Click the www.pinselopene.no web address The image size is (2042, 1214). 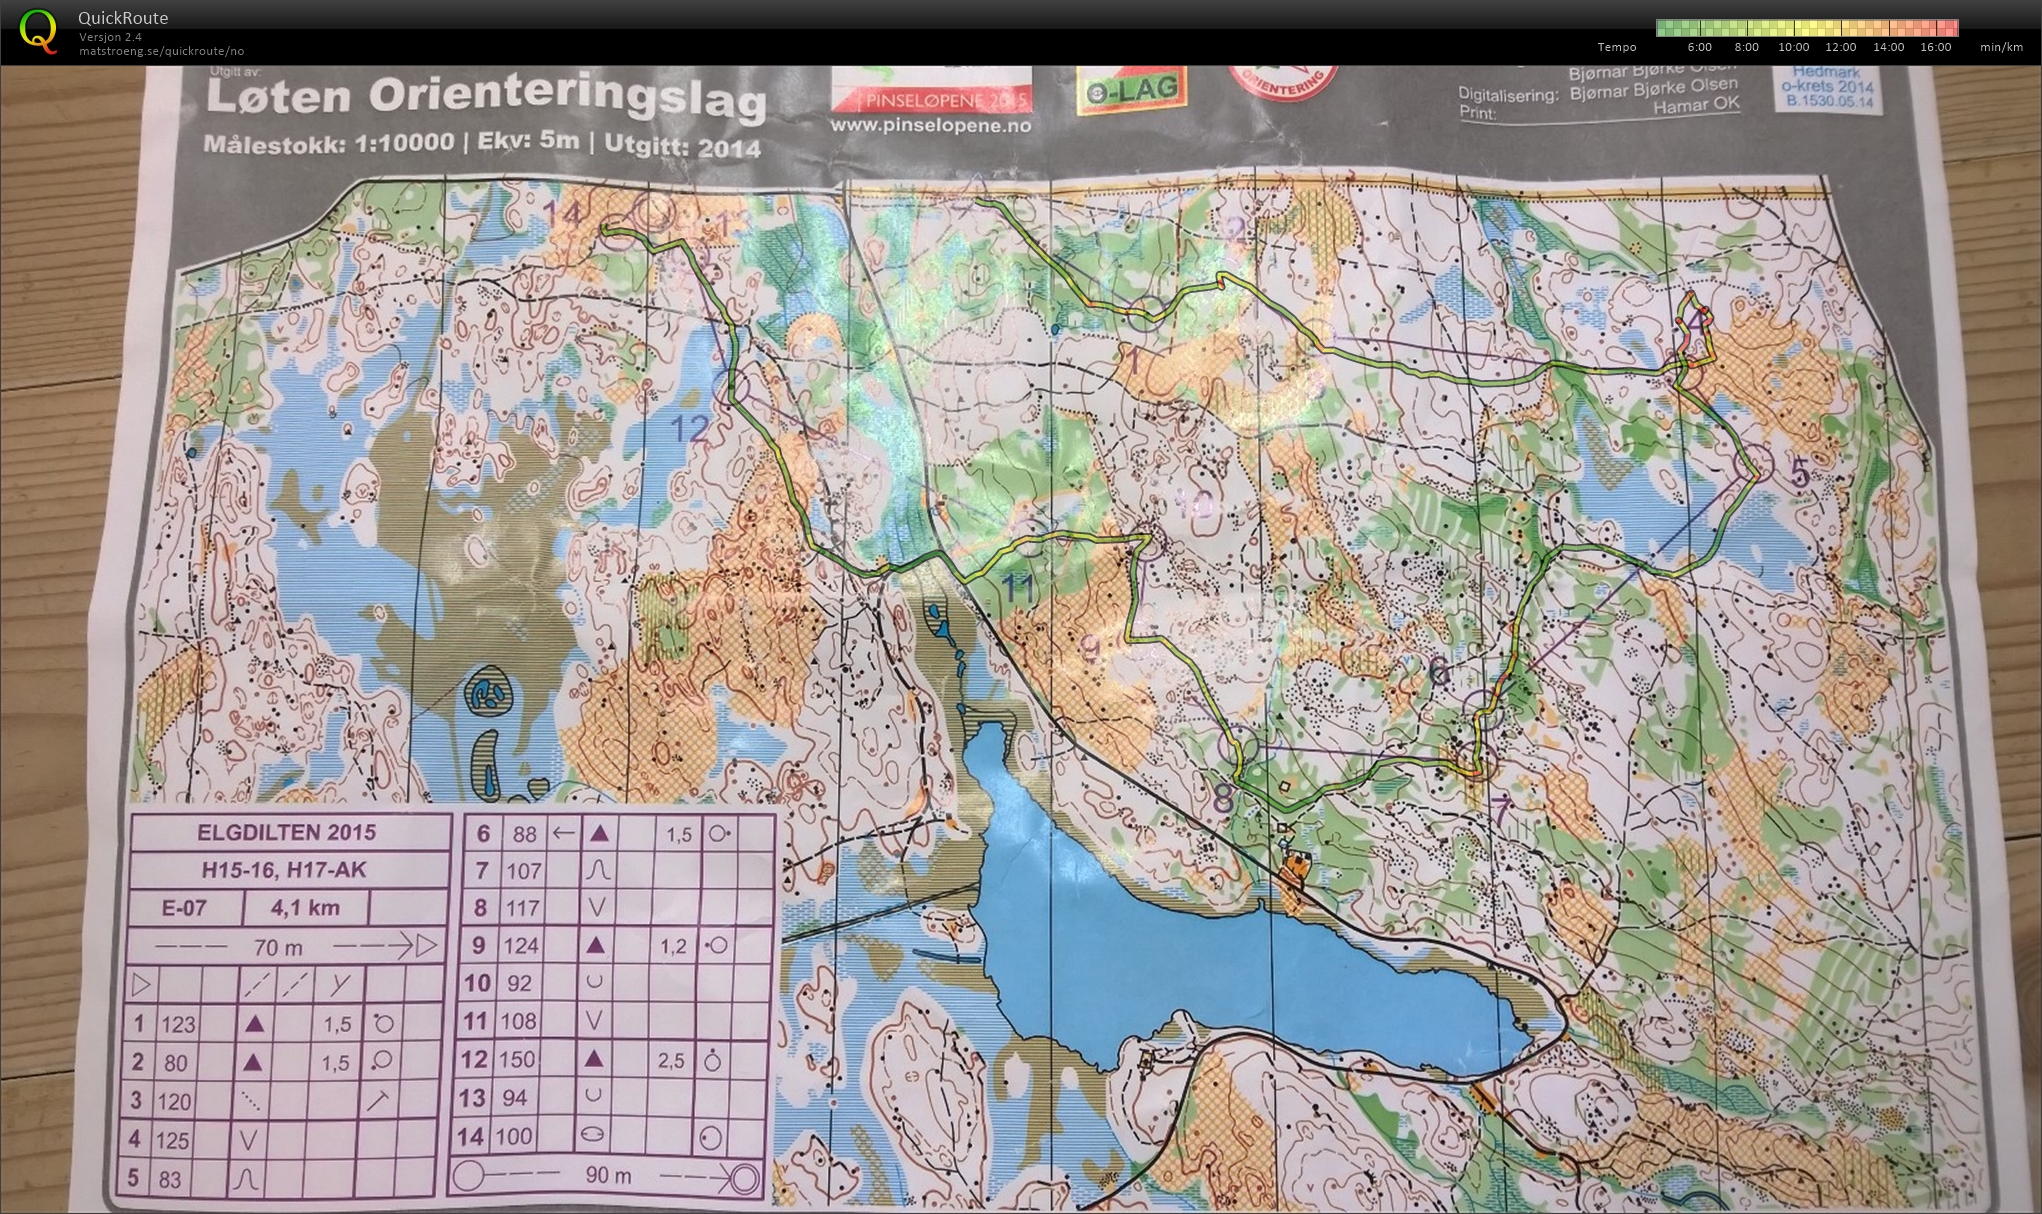930,126
